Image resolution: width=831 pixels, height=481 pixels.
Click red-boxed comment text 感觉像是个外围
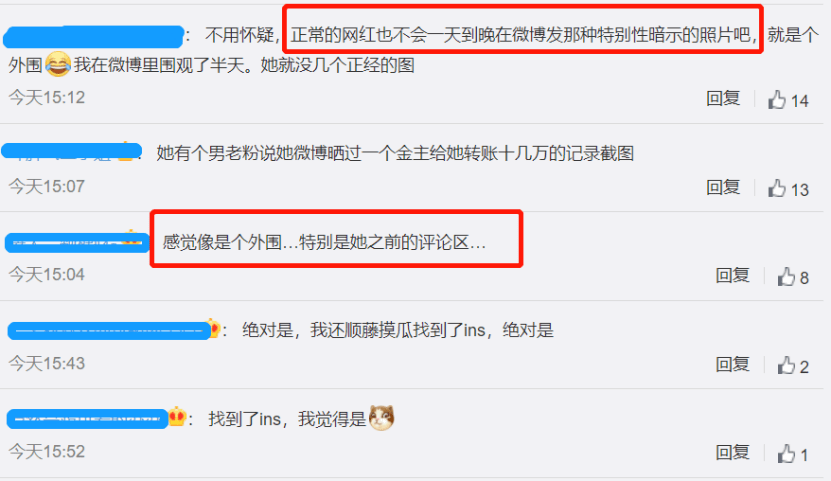coord(222,243)
